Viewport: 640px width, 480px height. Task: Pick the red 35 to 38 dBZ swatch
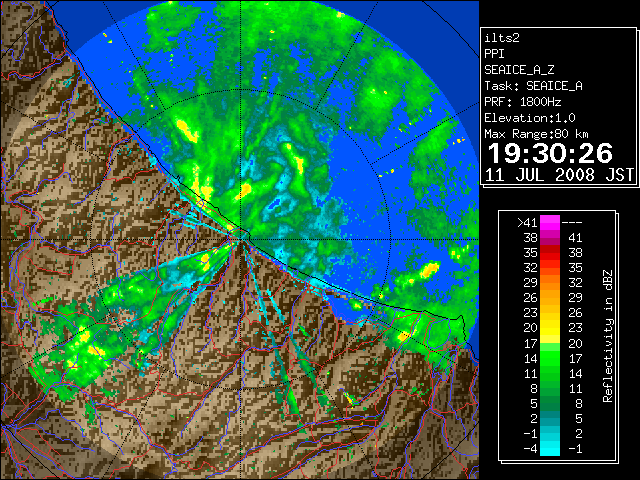(x=550, y=253)
